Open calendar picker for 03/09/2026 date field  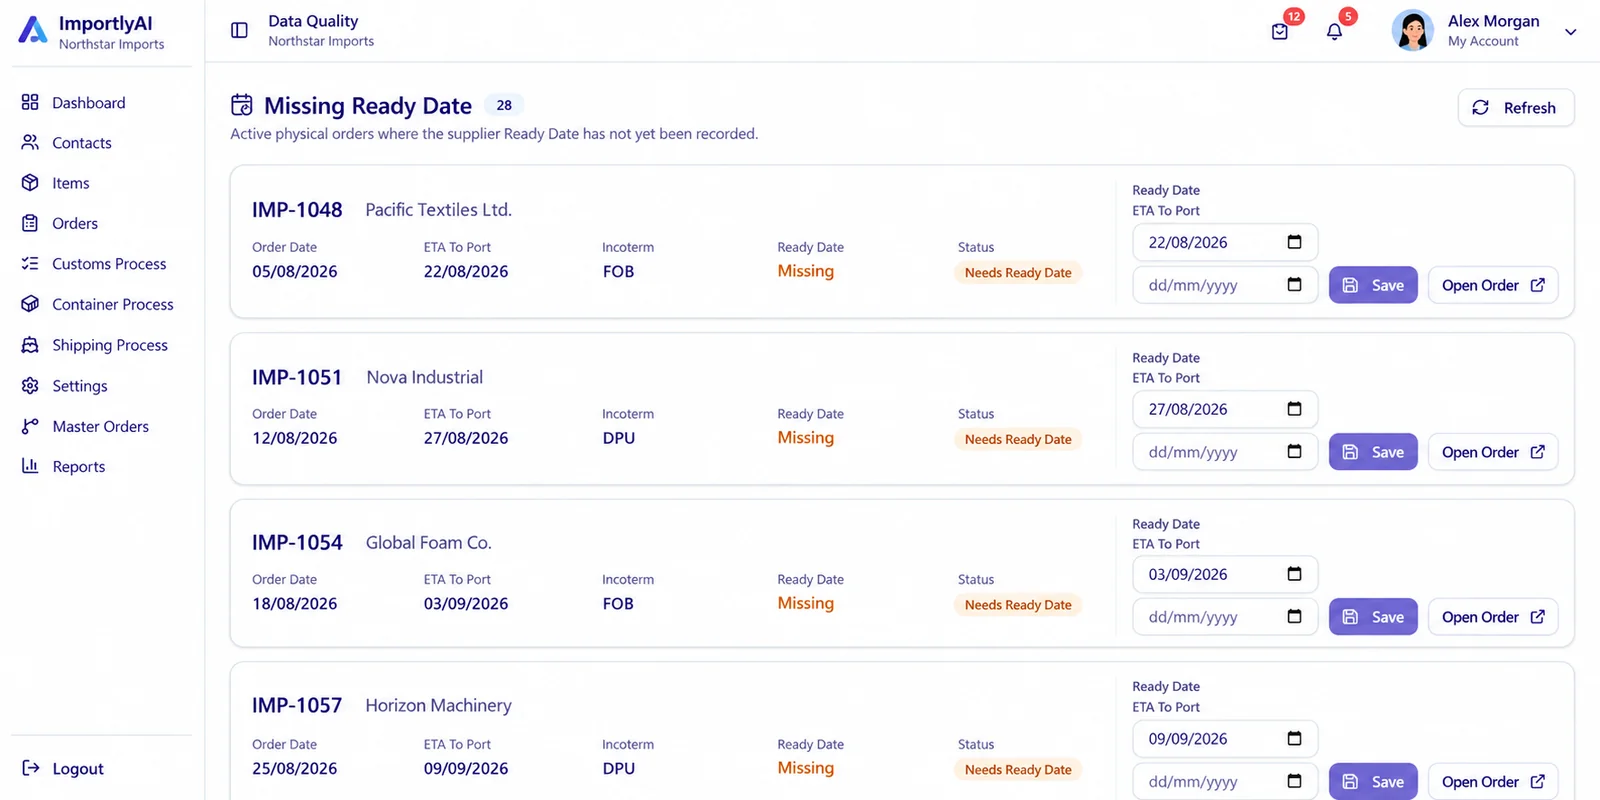coord(1294,574)
